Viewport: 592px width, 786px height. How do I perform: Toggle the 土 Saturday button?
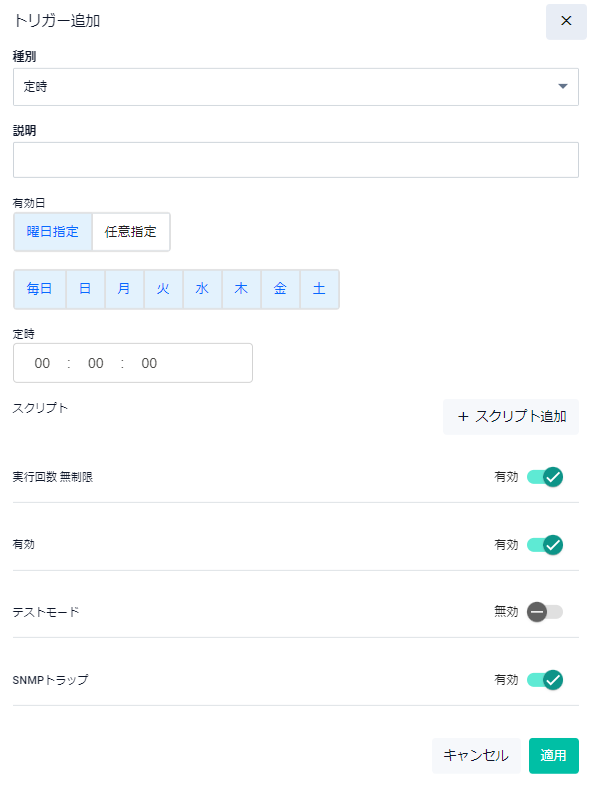click(x=319, y=289)
